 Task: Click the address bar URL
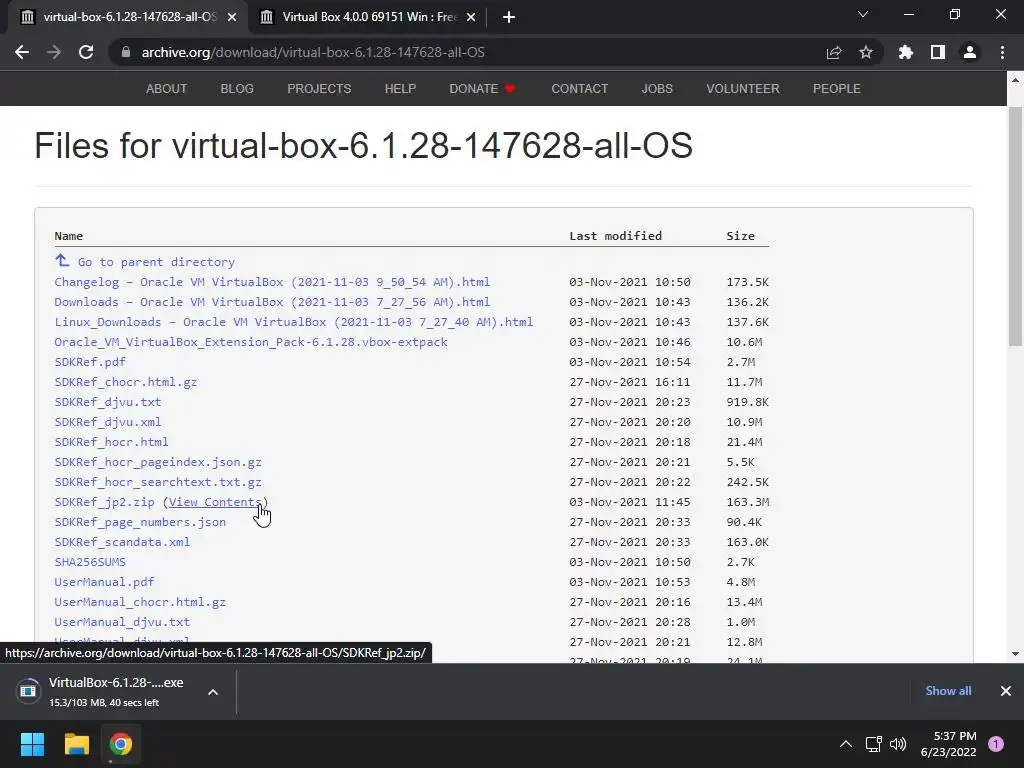coord(313,52)
